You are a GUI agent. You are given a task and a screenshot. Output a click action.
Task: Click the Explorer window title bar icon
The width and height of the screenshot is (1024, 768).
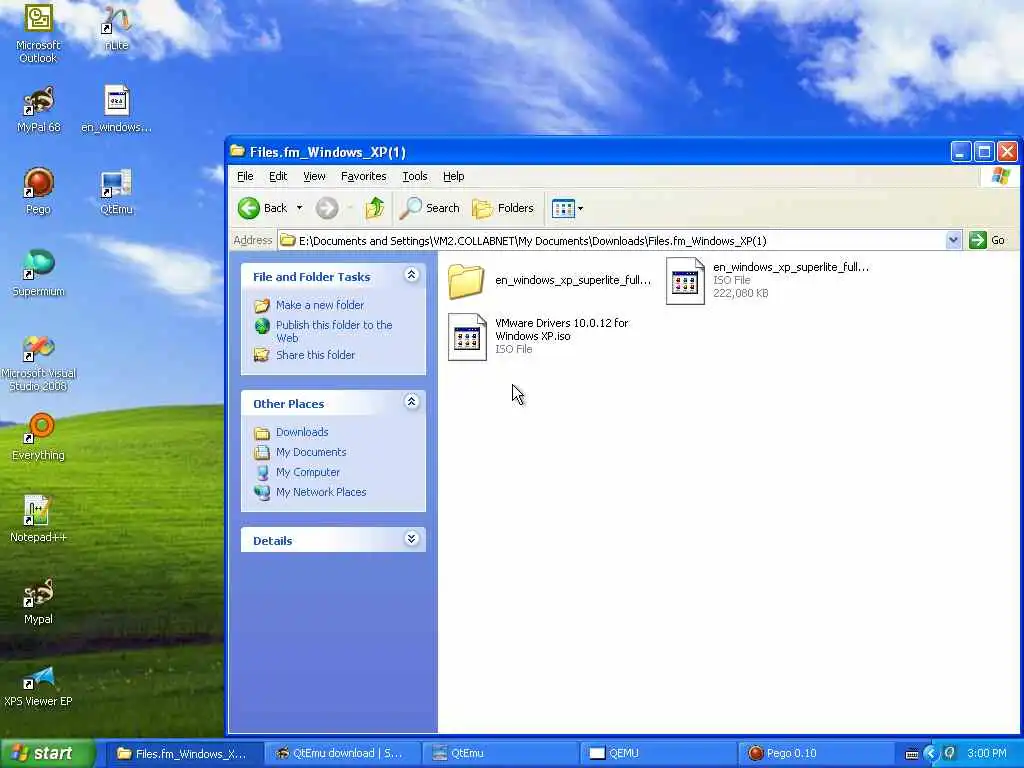pos(238,152)
